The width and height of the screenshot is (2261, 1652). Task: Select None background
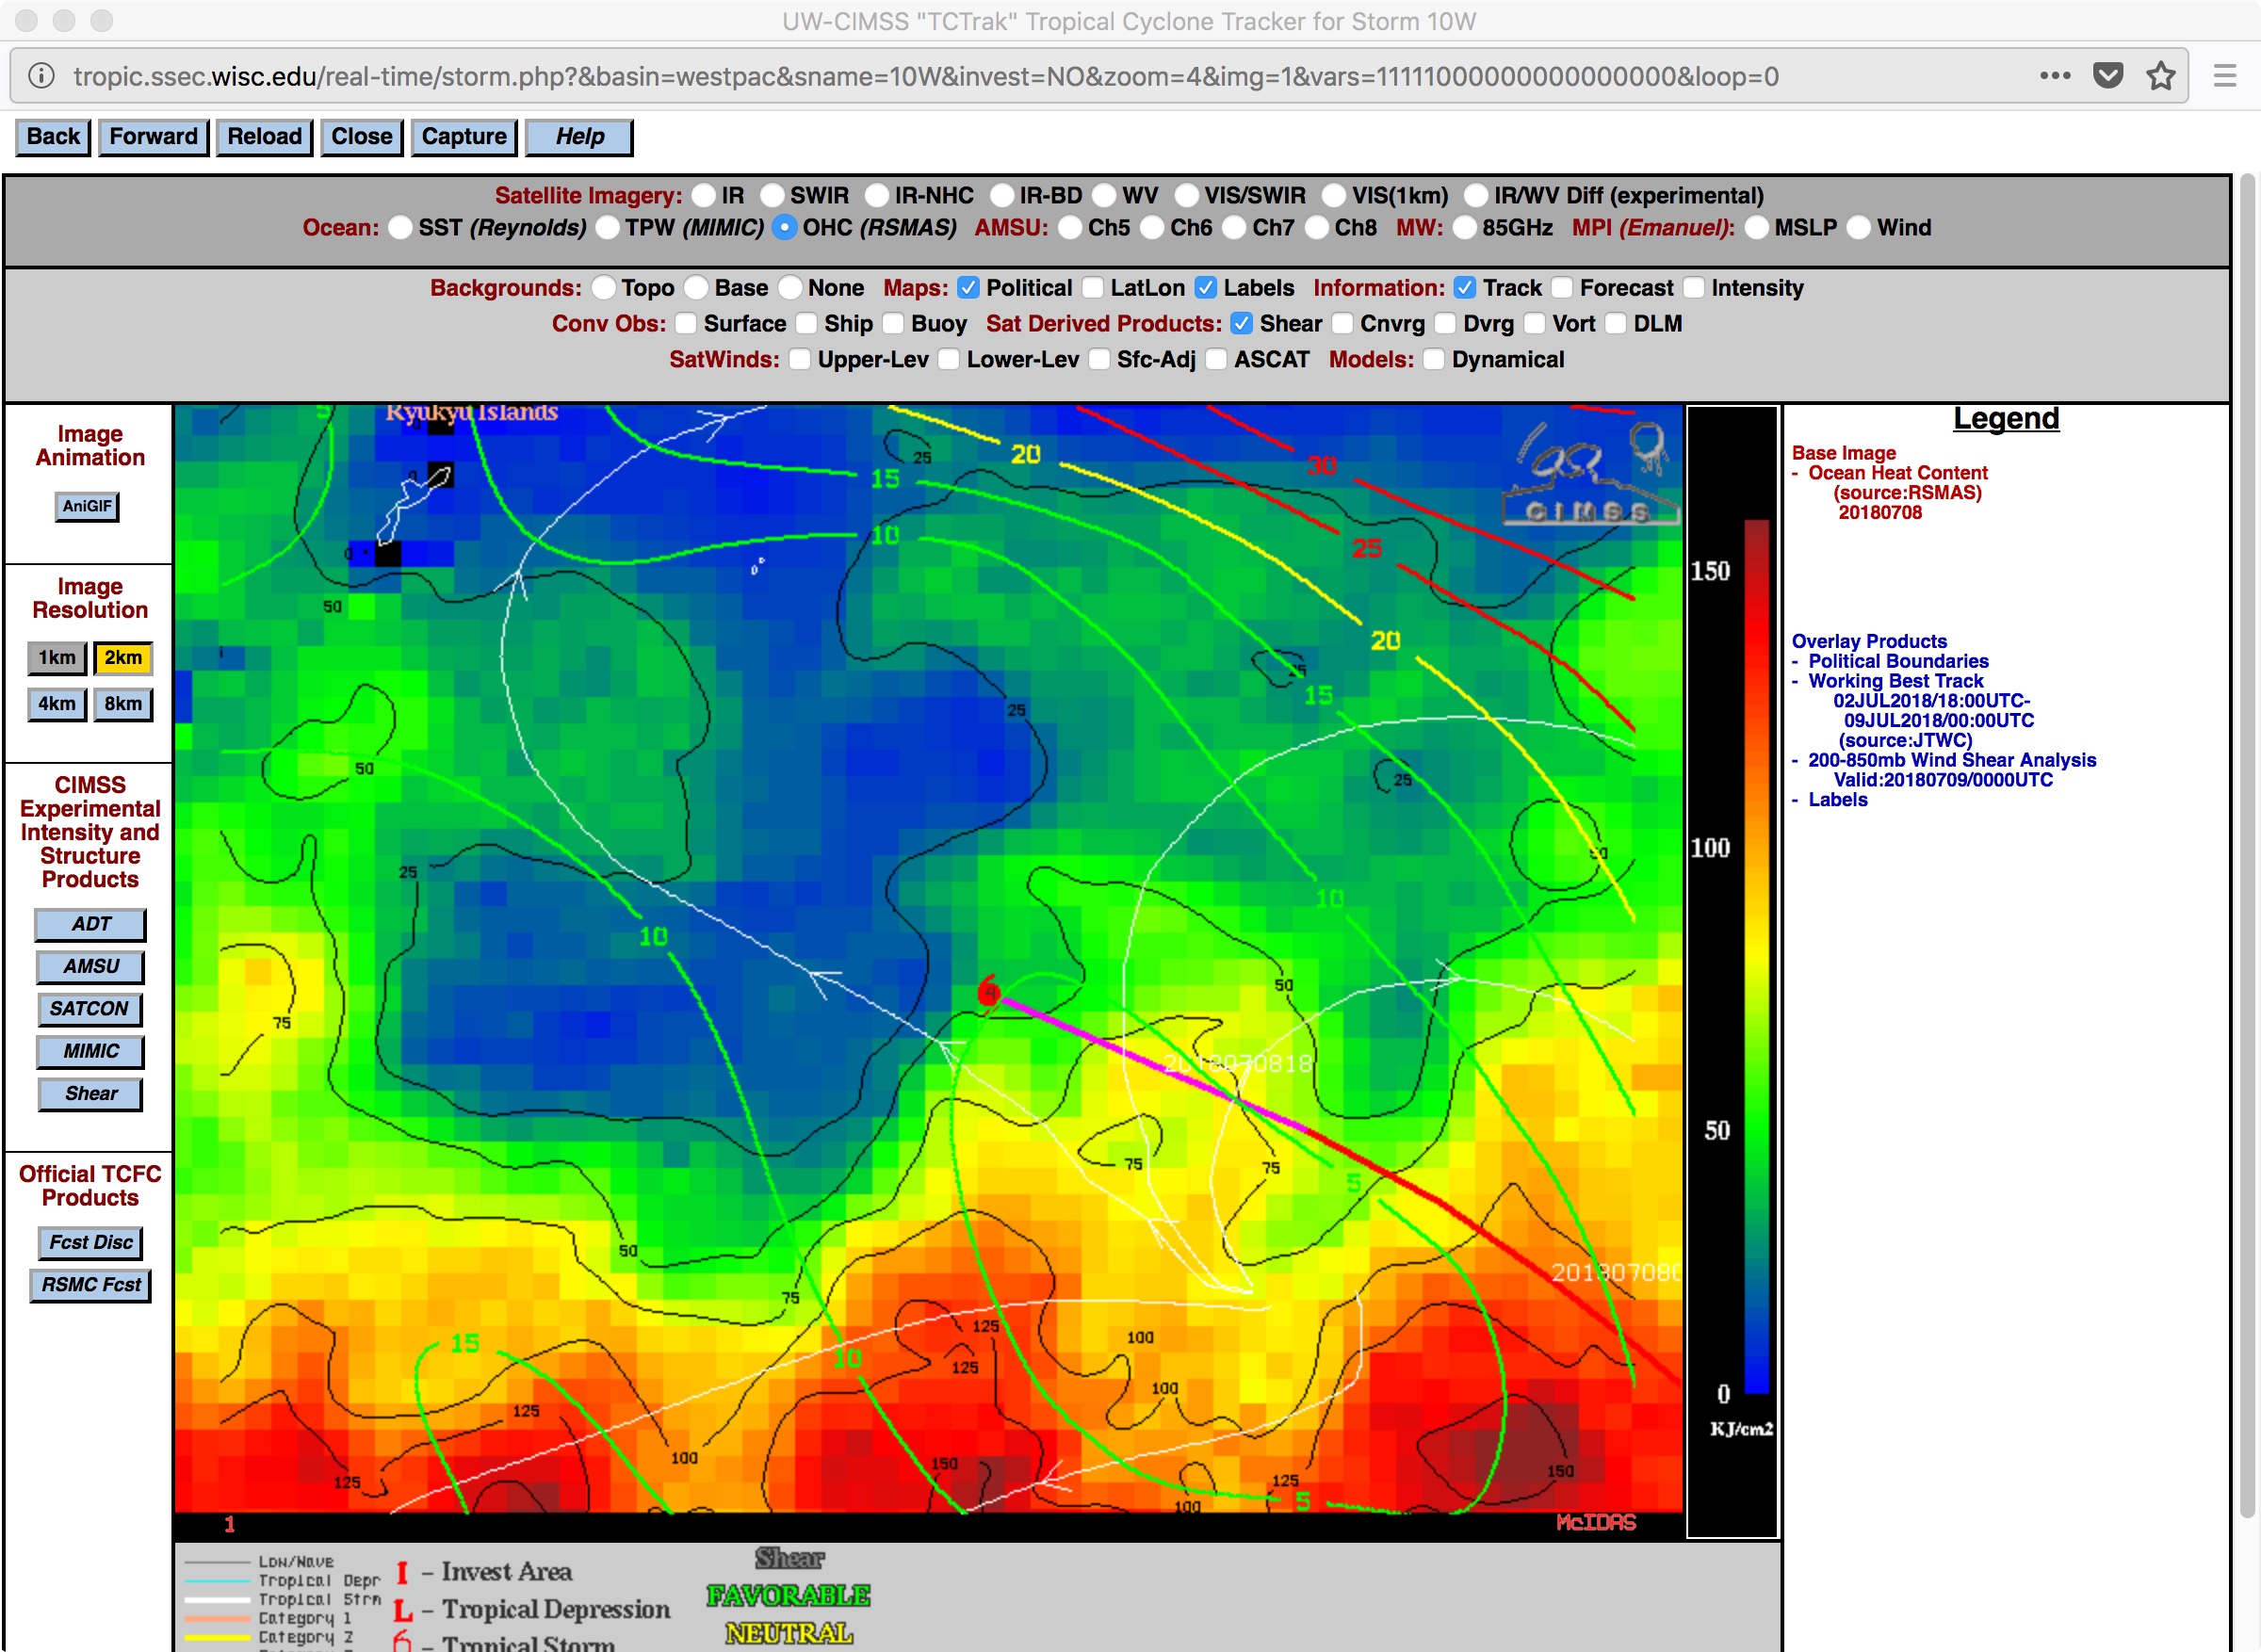790,288
